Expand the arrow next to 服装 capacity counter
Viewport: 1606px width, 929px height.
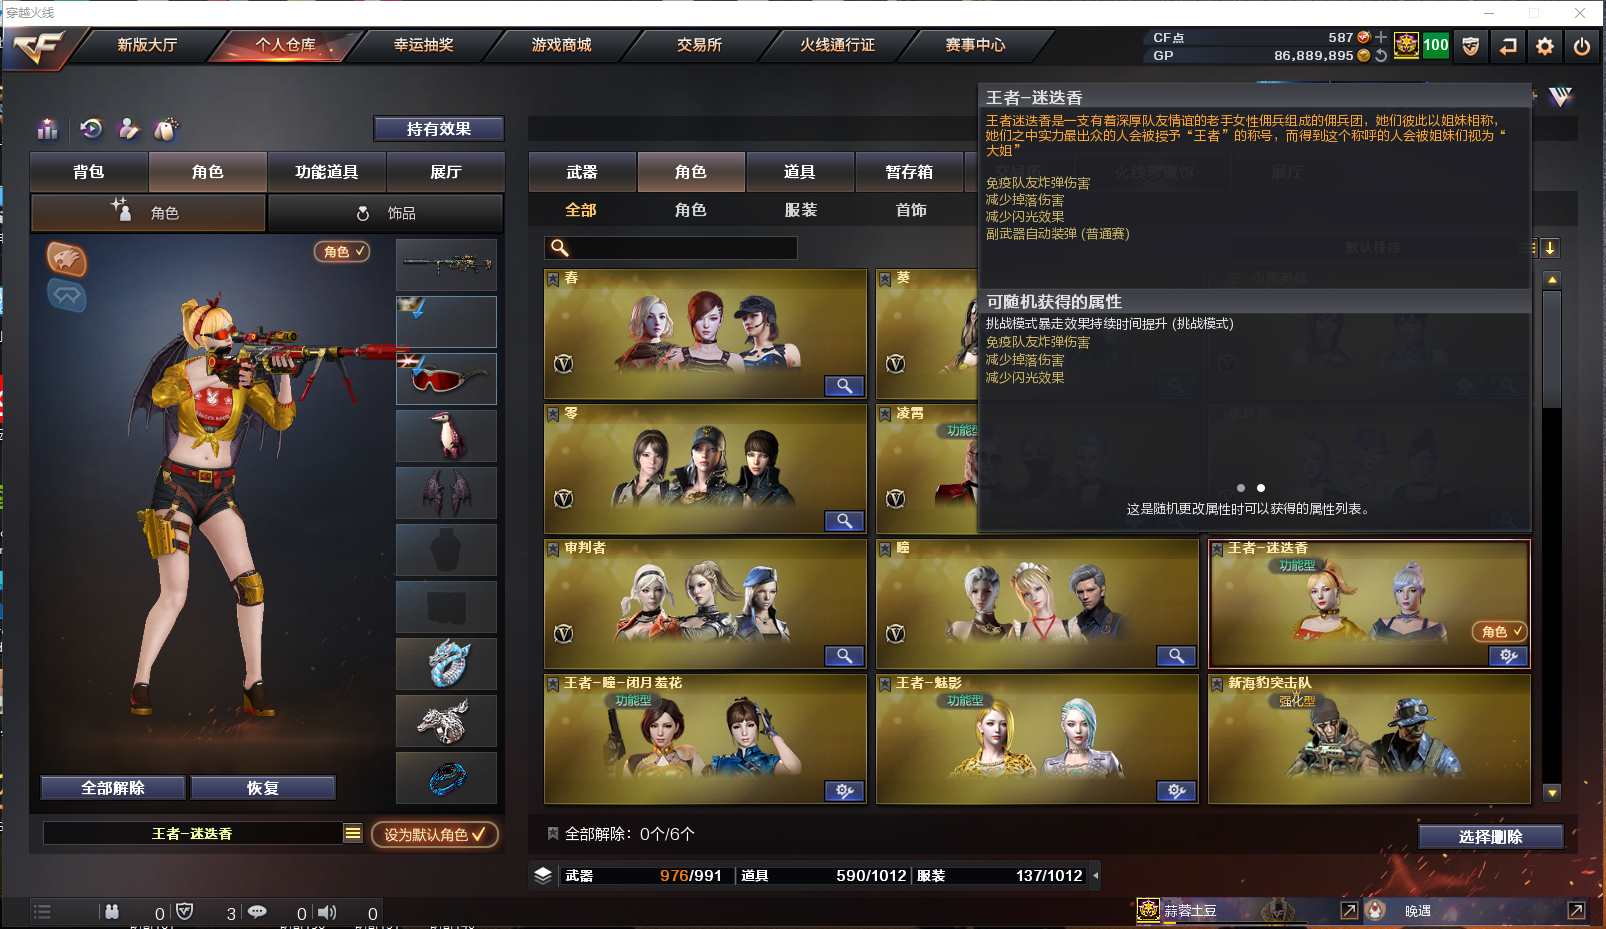pyautogui.click(x=1096, y=876)
